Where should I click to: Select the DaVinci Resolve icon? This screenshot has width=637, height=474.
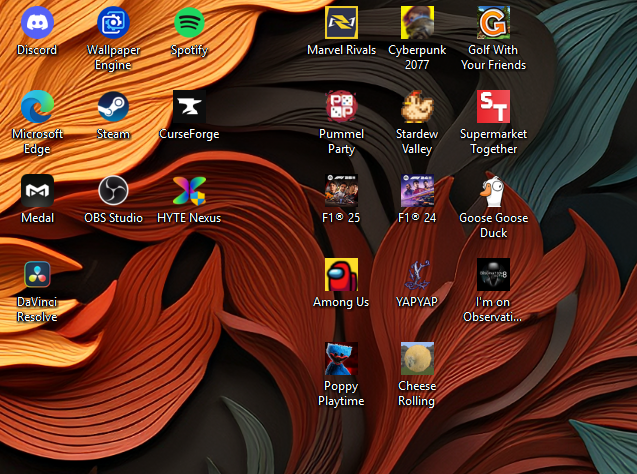pyautogui.click(x=37, y=275)
